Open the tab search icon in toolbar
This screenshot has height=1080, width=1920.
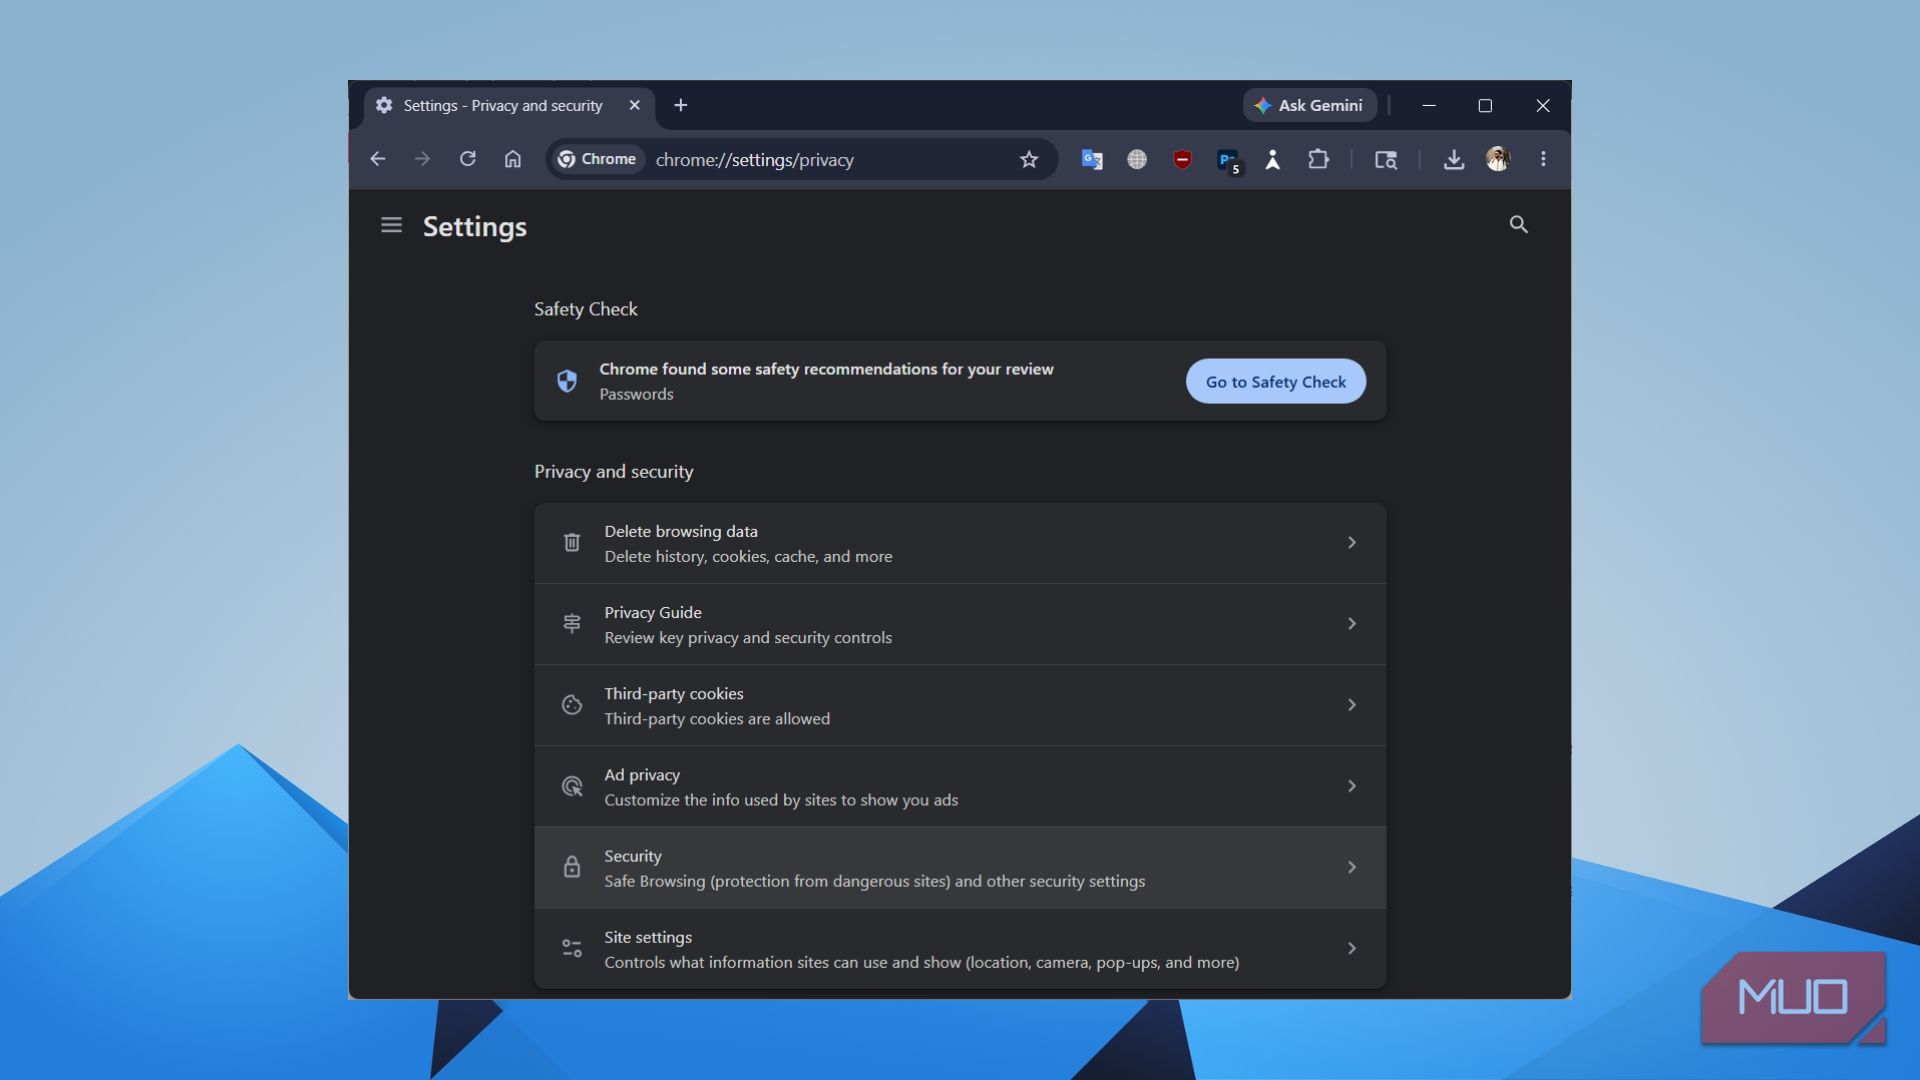[1386, 159]
